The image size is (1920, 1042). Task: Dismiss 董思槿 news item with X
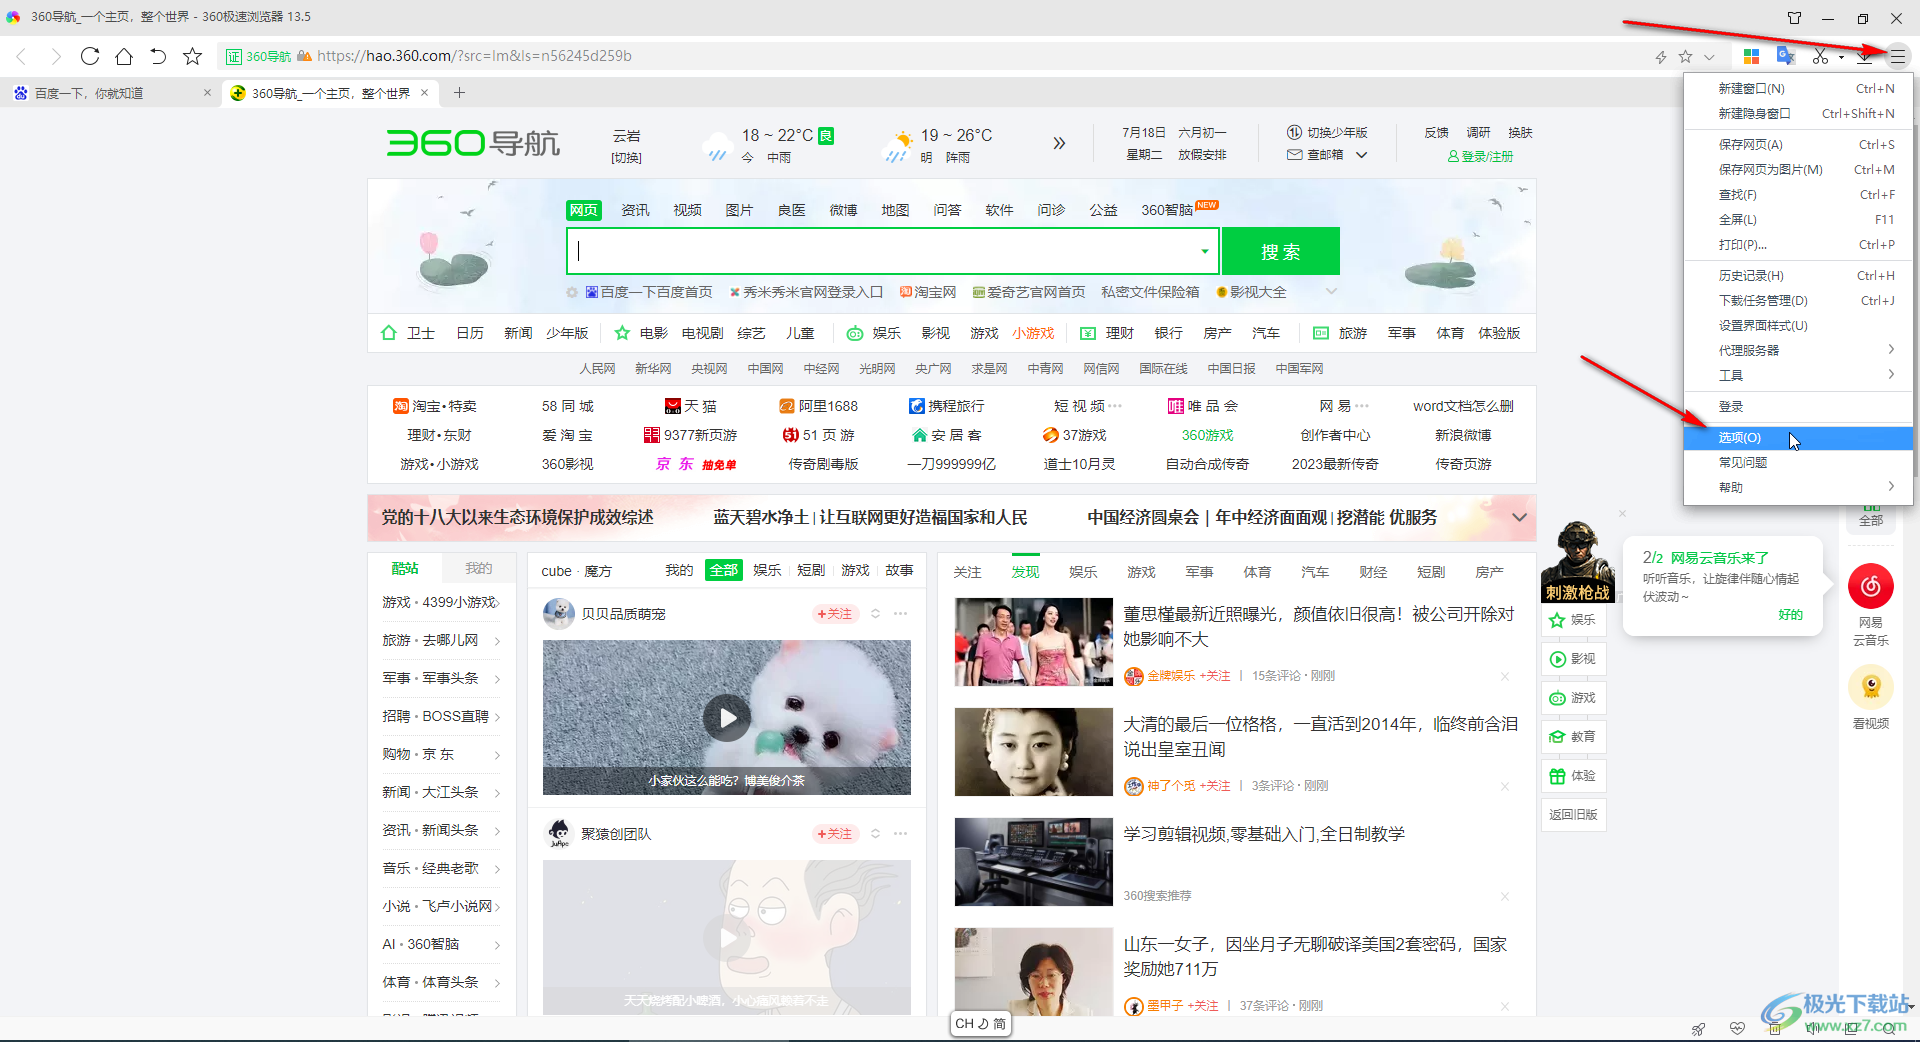click(1505, 677)
